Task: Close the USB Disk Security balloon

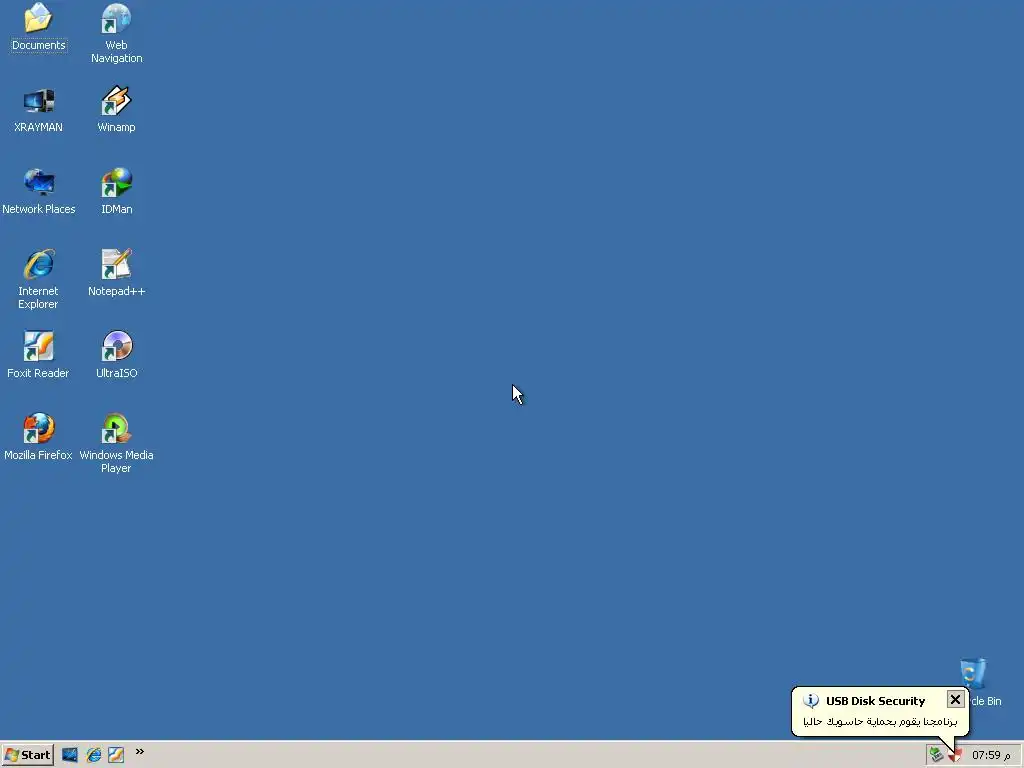Action: click(x=955, y=699)
